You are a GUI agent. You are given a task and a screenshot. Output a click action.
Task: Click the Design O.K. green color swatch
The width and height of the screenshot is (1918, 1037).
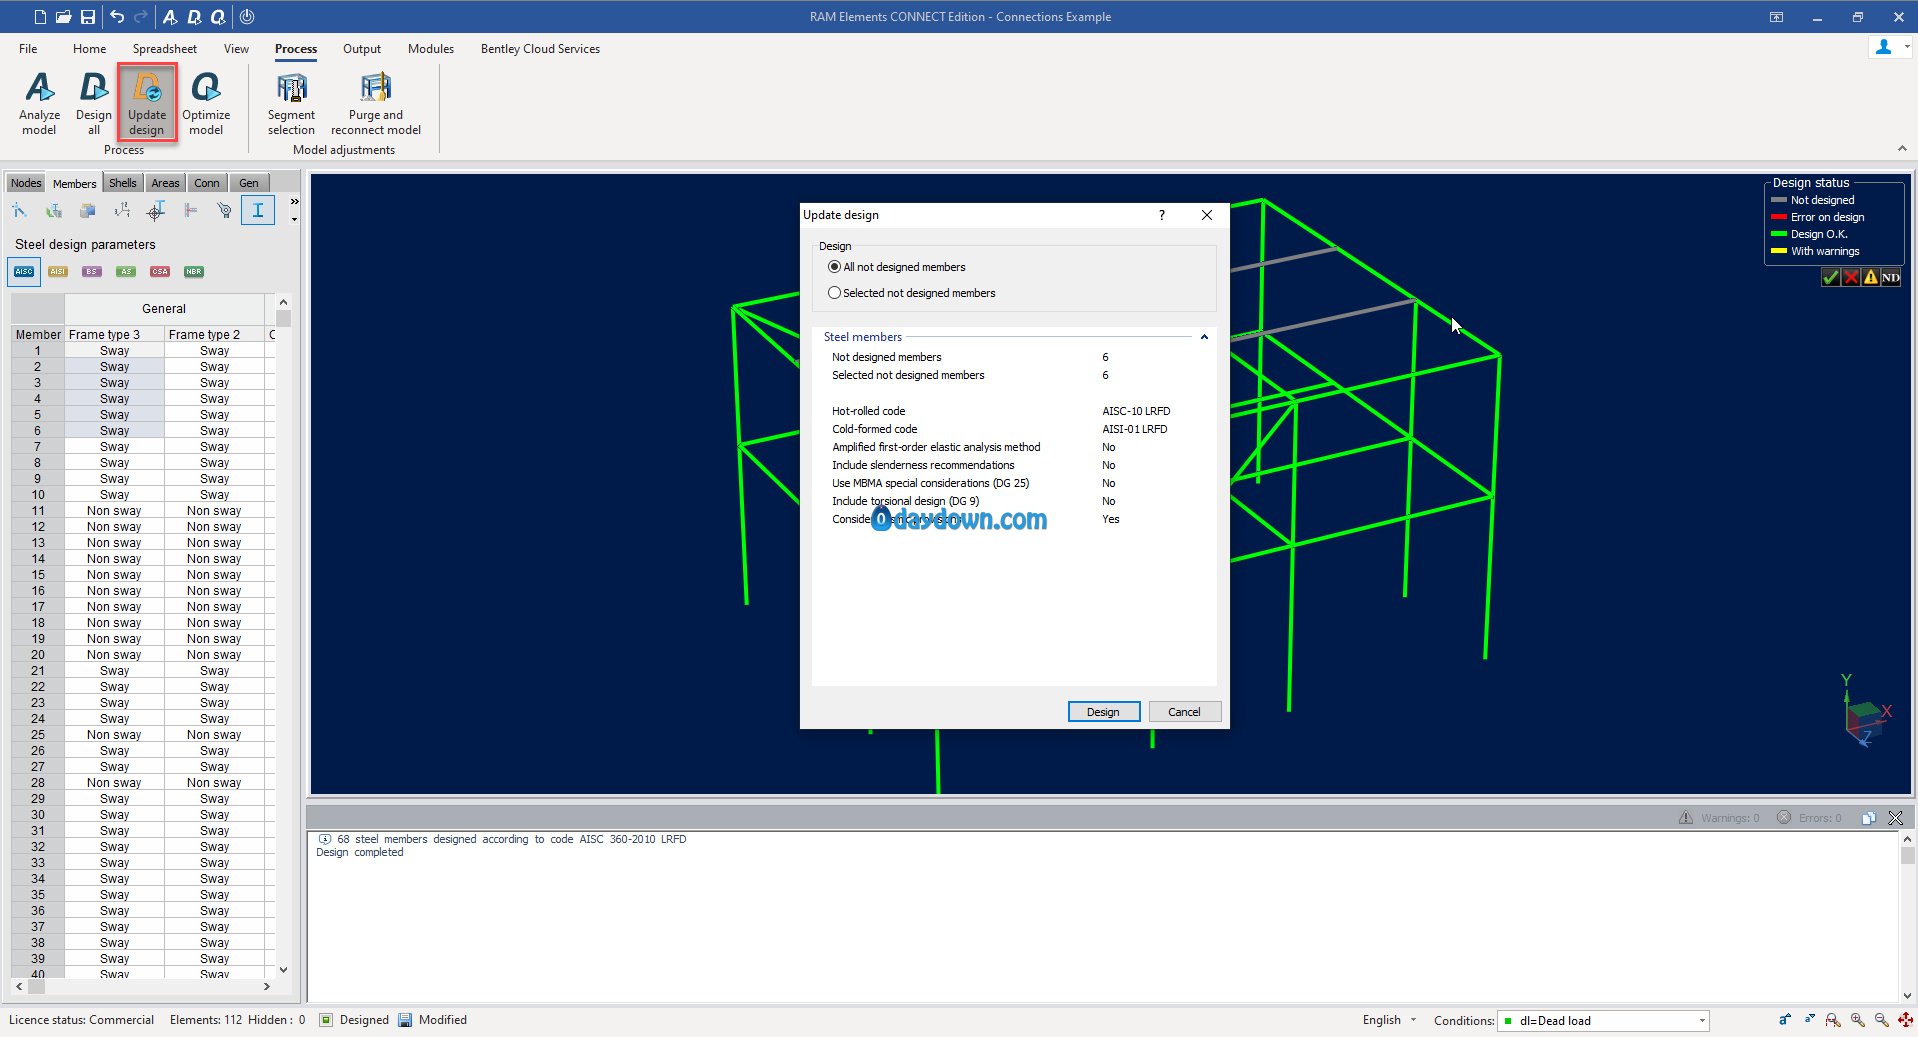pos(1779,234)
